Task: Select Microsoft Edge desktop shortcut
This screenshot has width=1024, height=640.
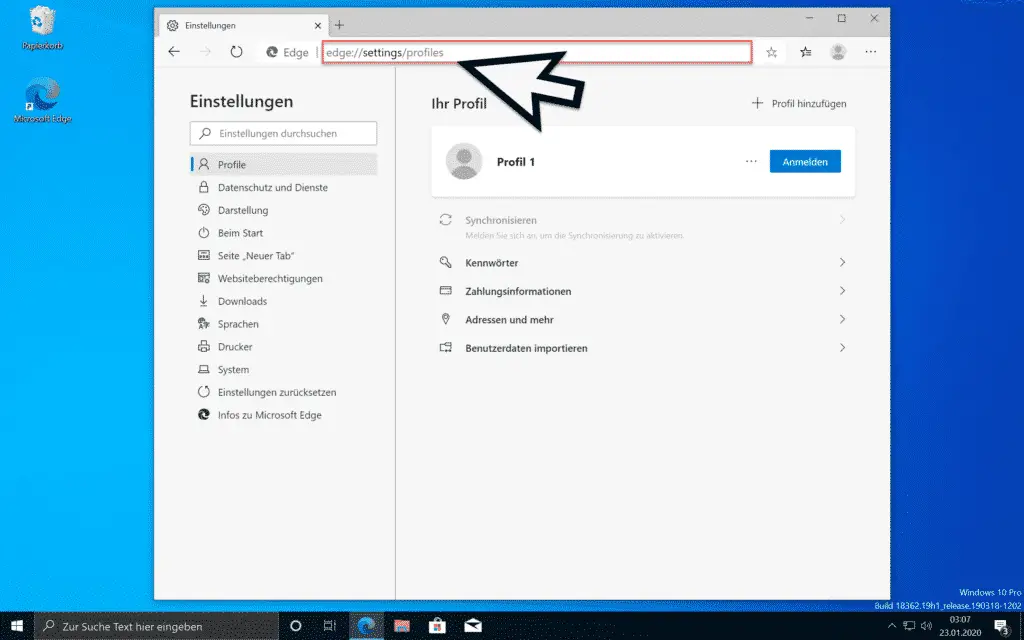Action: (x=42, y=100)
